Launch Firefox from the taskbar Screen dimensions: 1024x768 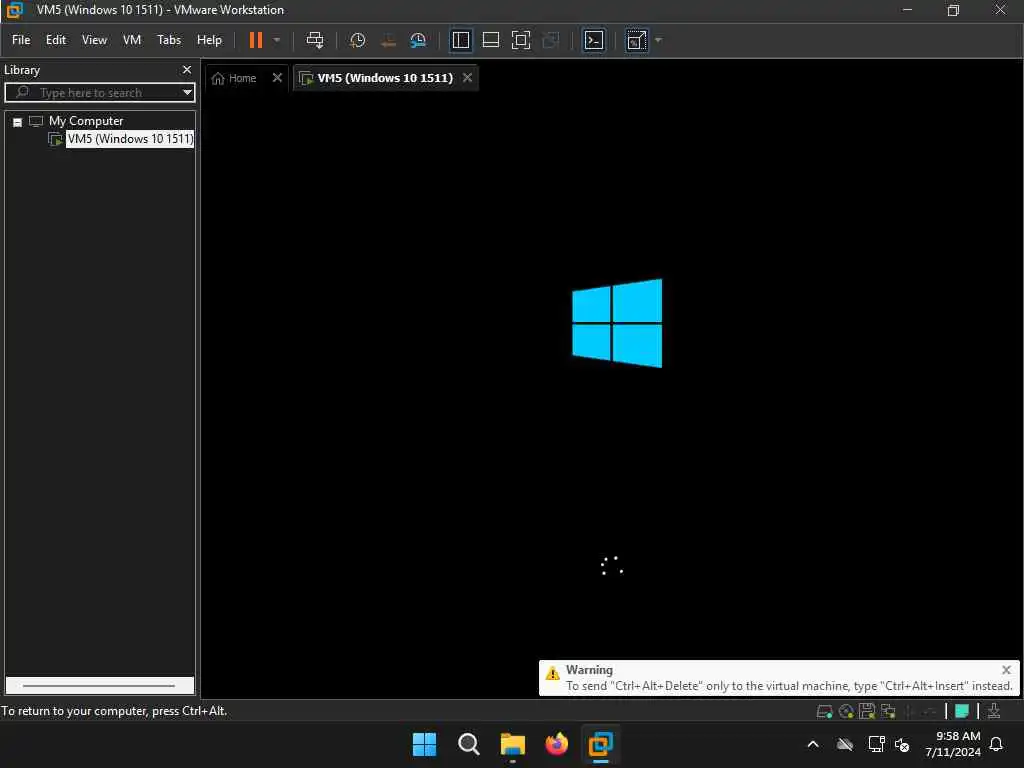tap(556, 744)
